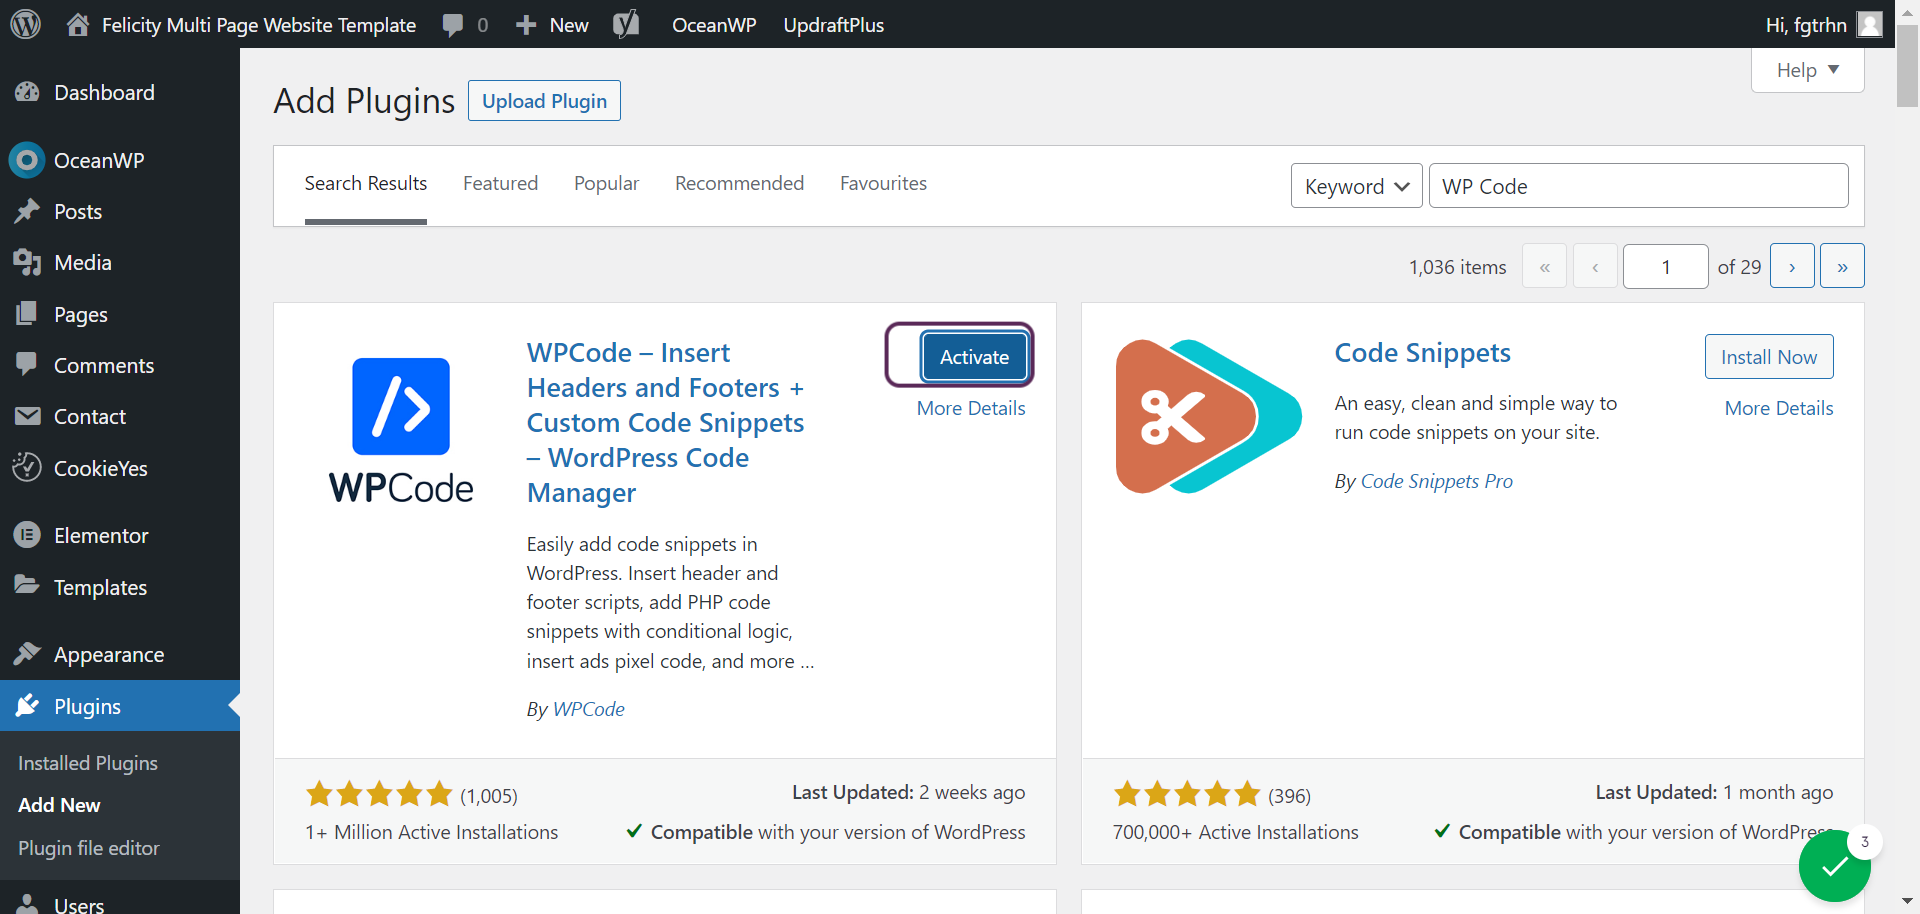The image size is (1920, 914).
Task: Click the WPCode plugin logo
Action: point(401,430)
